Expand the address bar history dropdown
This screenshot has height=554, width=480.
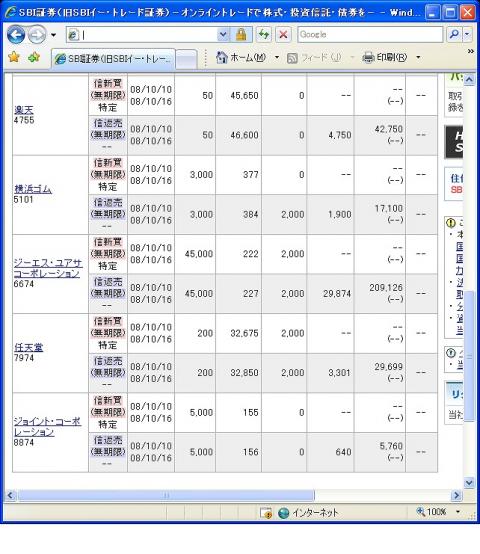[x=223, y=35]
